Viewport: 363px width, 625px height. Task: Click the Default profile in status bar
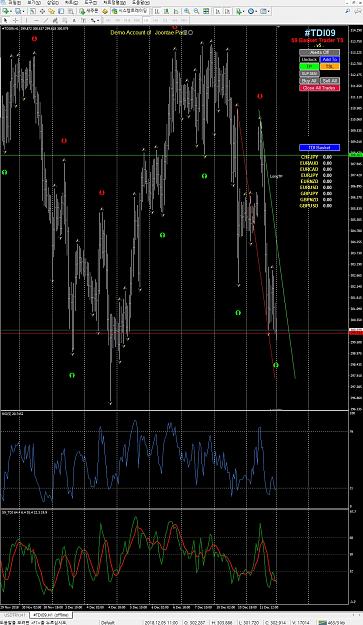(108, 623)
